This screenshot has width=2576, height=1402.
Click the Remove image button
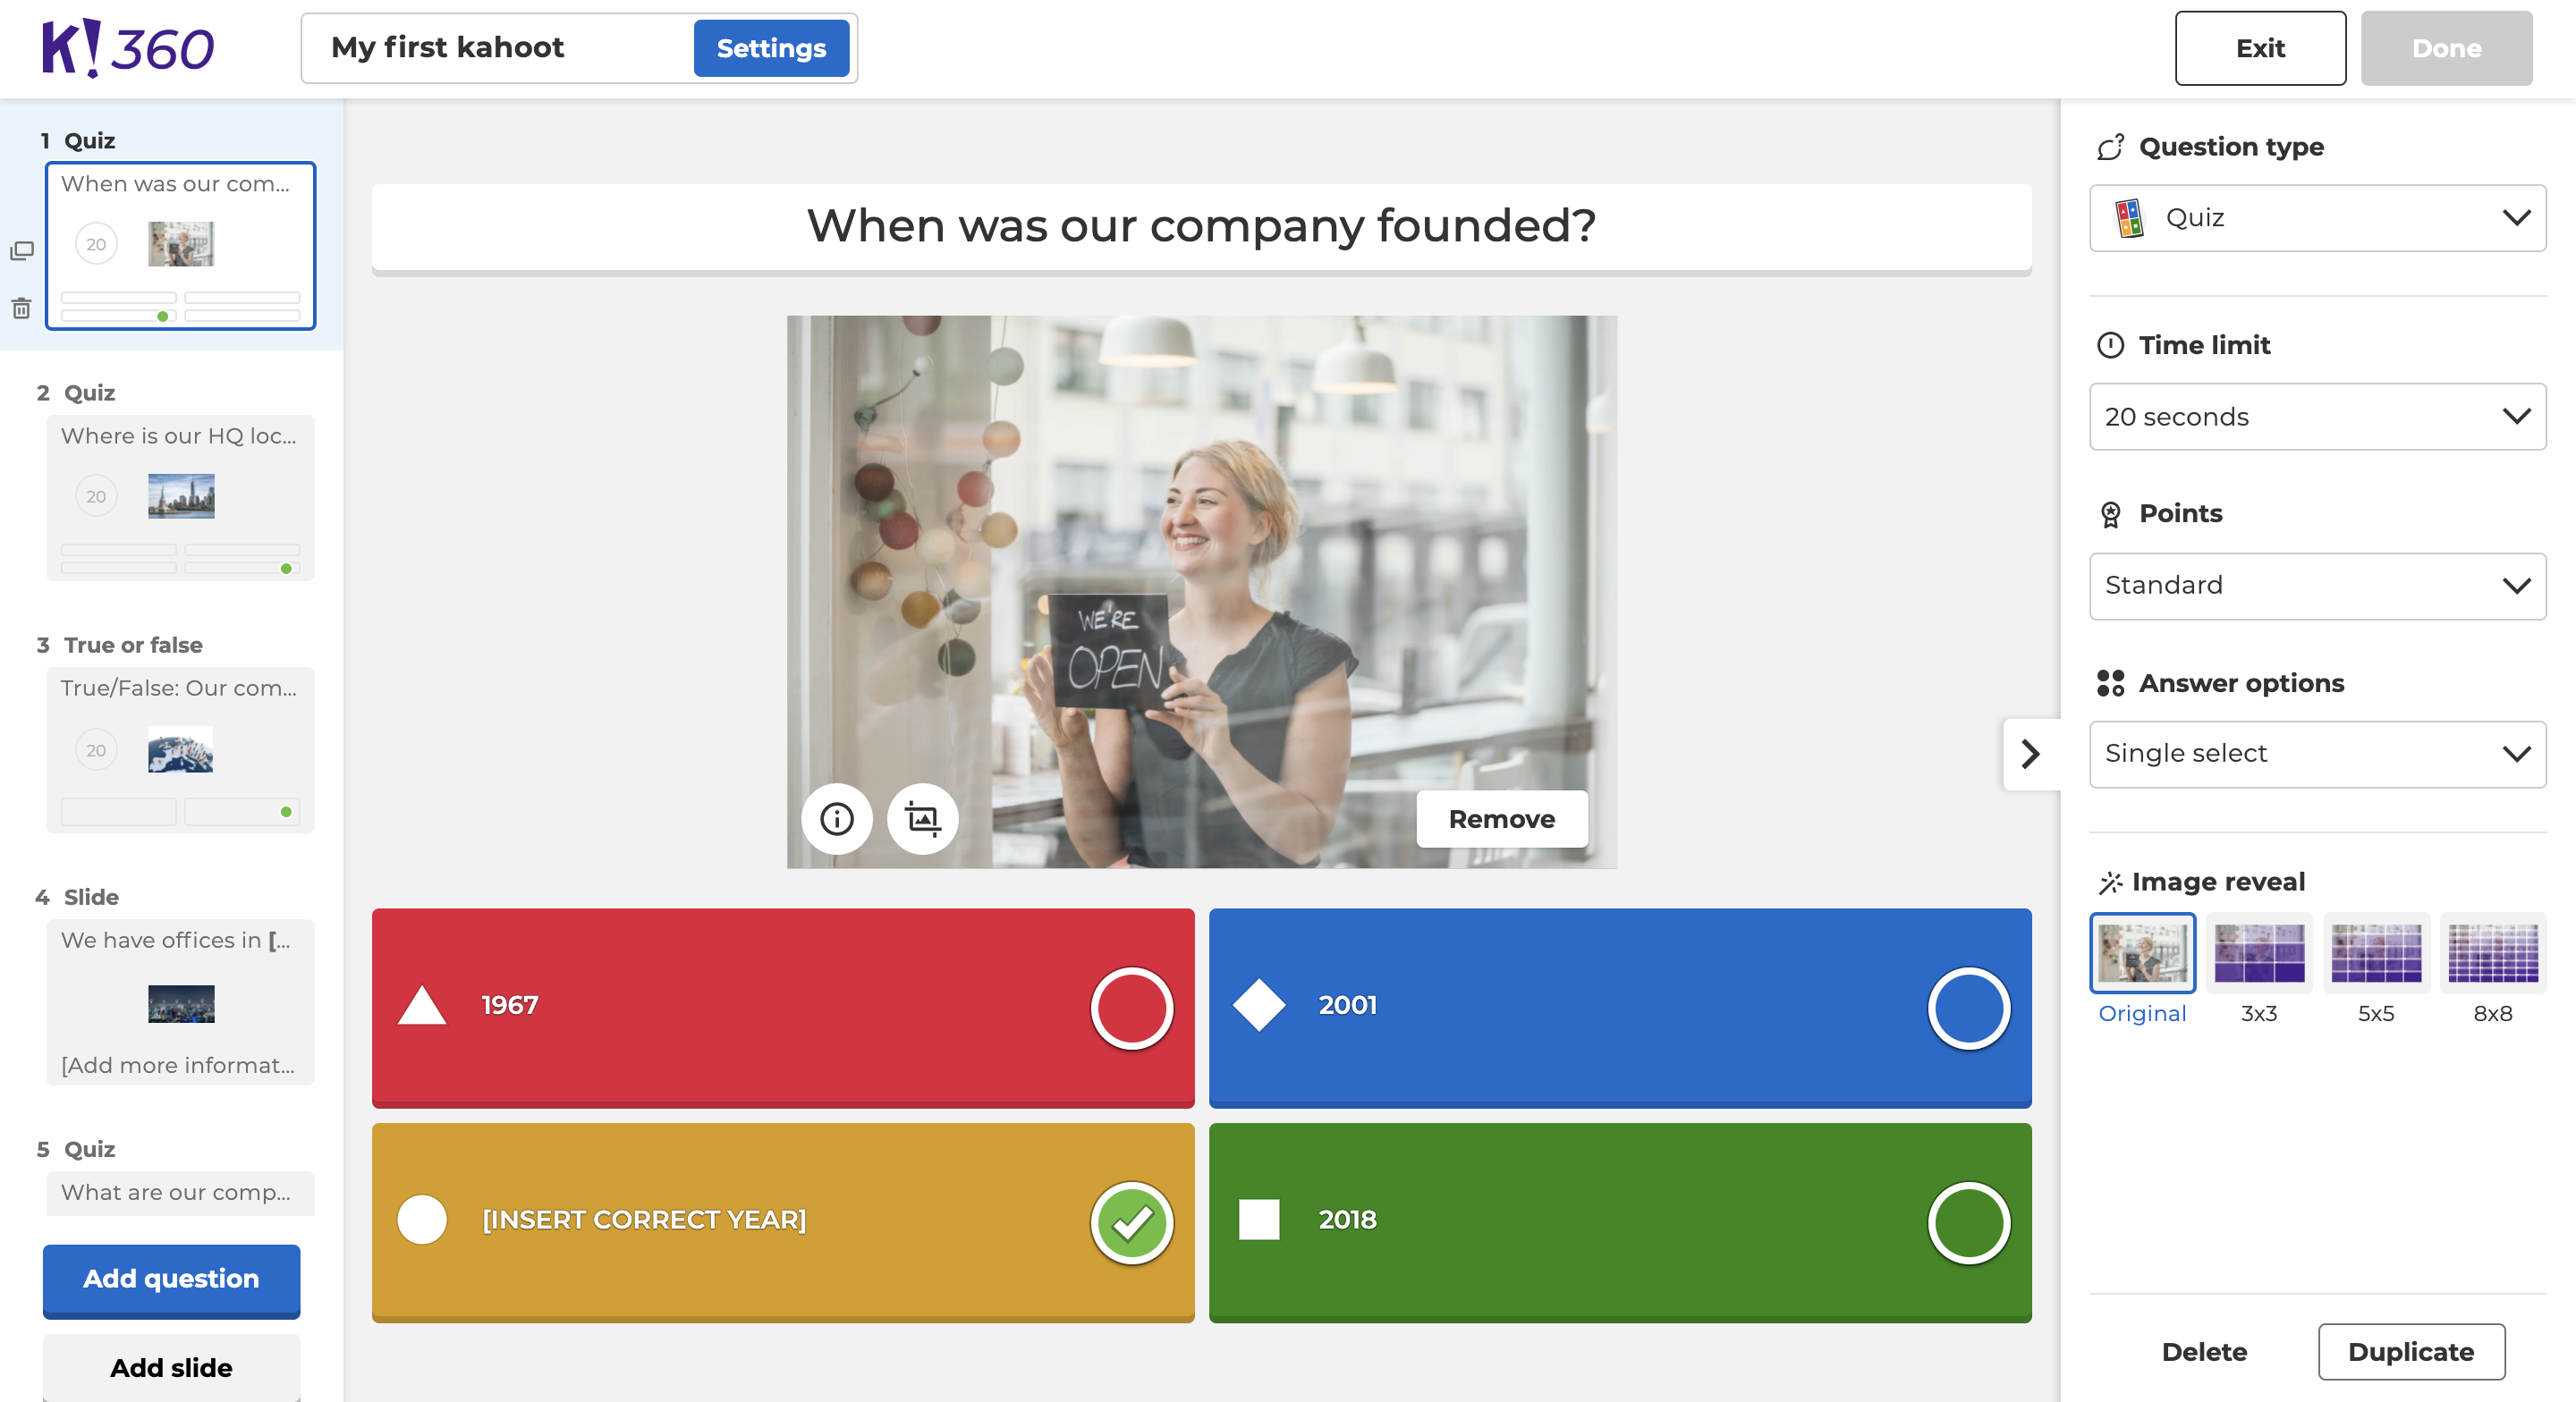point(1498,816)
